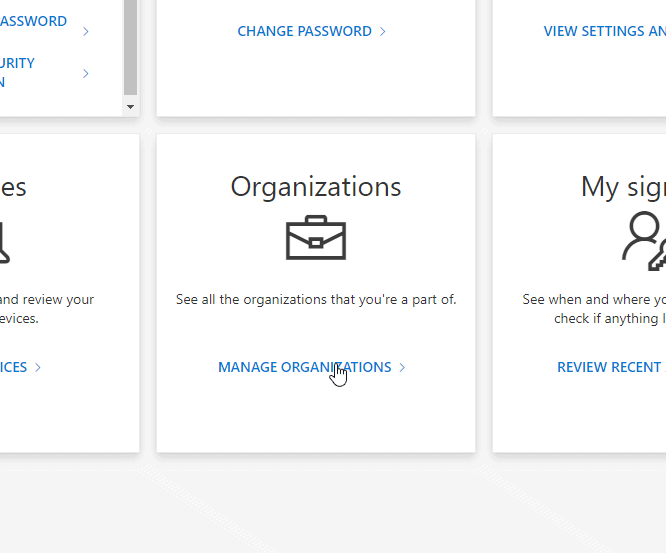Click the My sign-ins person key icon
The image size is (666, 553).
(644, 239)
